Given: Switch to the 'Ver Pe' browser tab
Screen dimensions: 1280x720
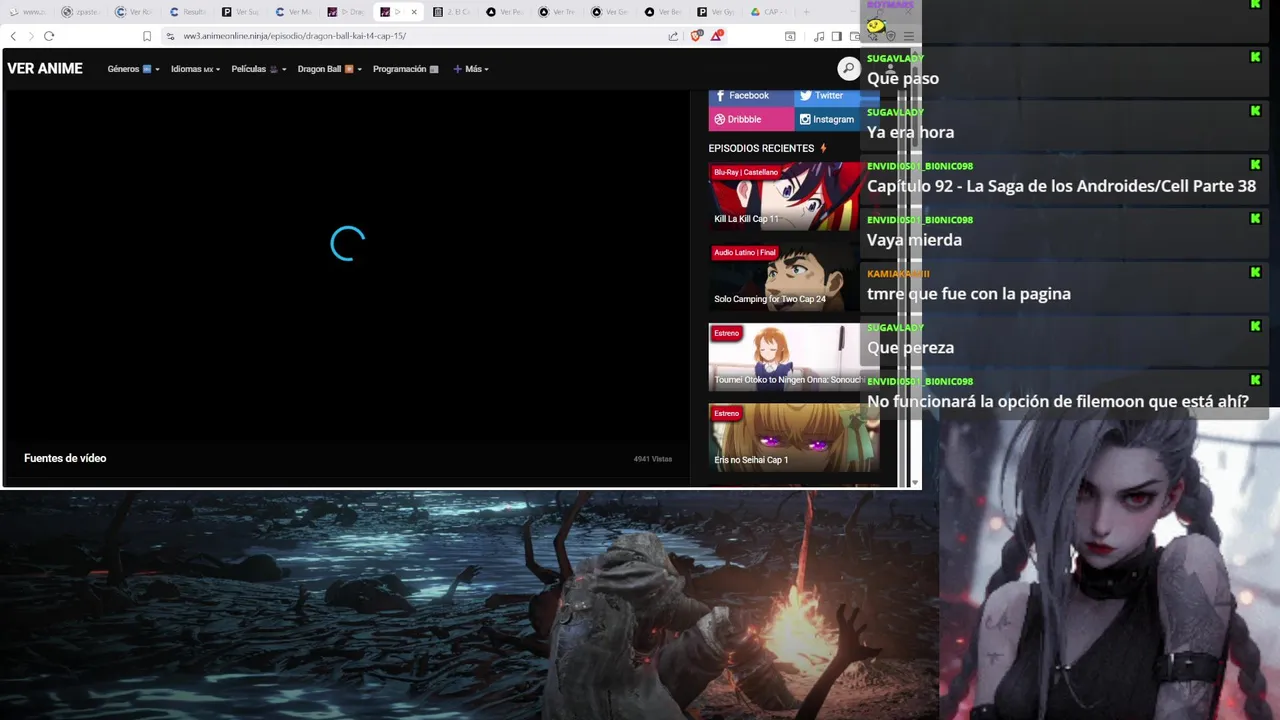Looking at the screenshot, I should click(505, 12).
